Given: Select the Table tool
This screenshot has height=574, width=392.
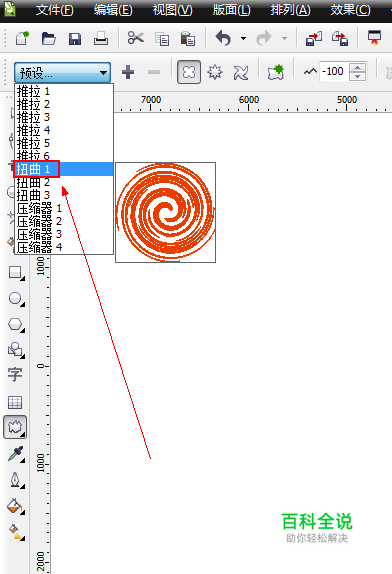Looking at the screenshot, I should [15, 402].
